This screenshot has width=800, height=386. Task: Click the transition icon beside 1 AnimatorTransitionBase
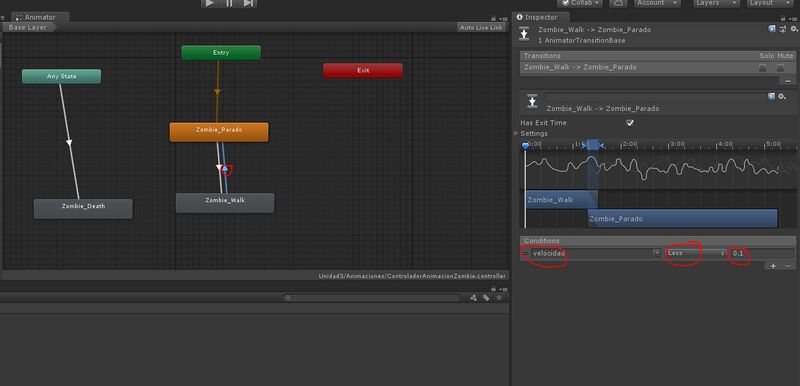(524, 34)
